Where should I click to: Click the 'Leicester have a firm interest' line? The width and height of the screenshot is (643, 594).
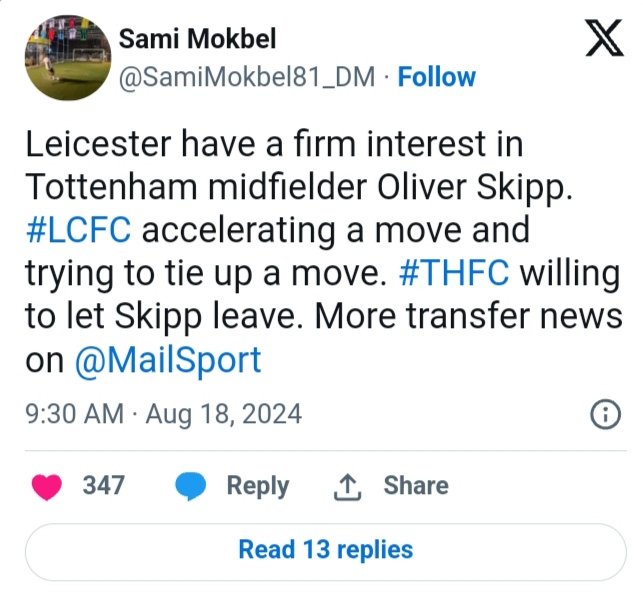(x=274, y=145)
